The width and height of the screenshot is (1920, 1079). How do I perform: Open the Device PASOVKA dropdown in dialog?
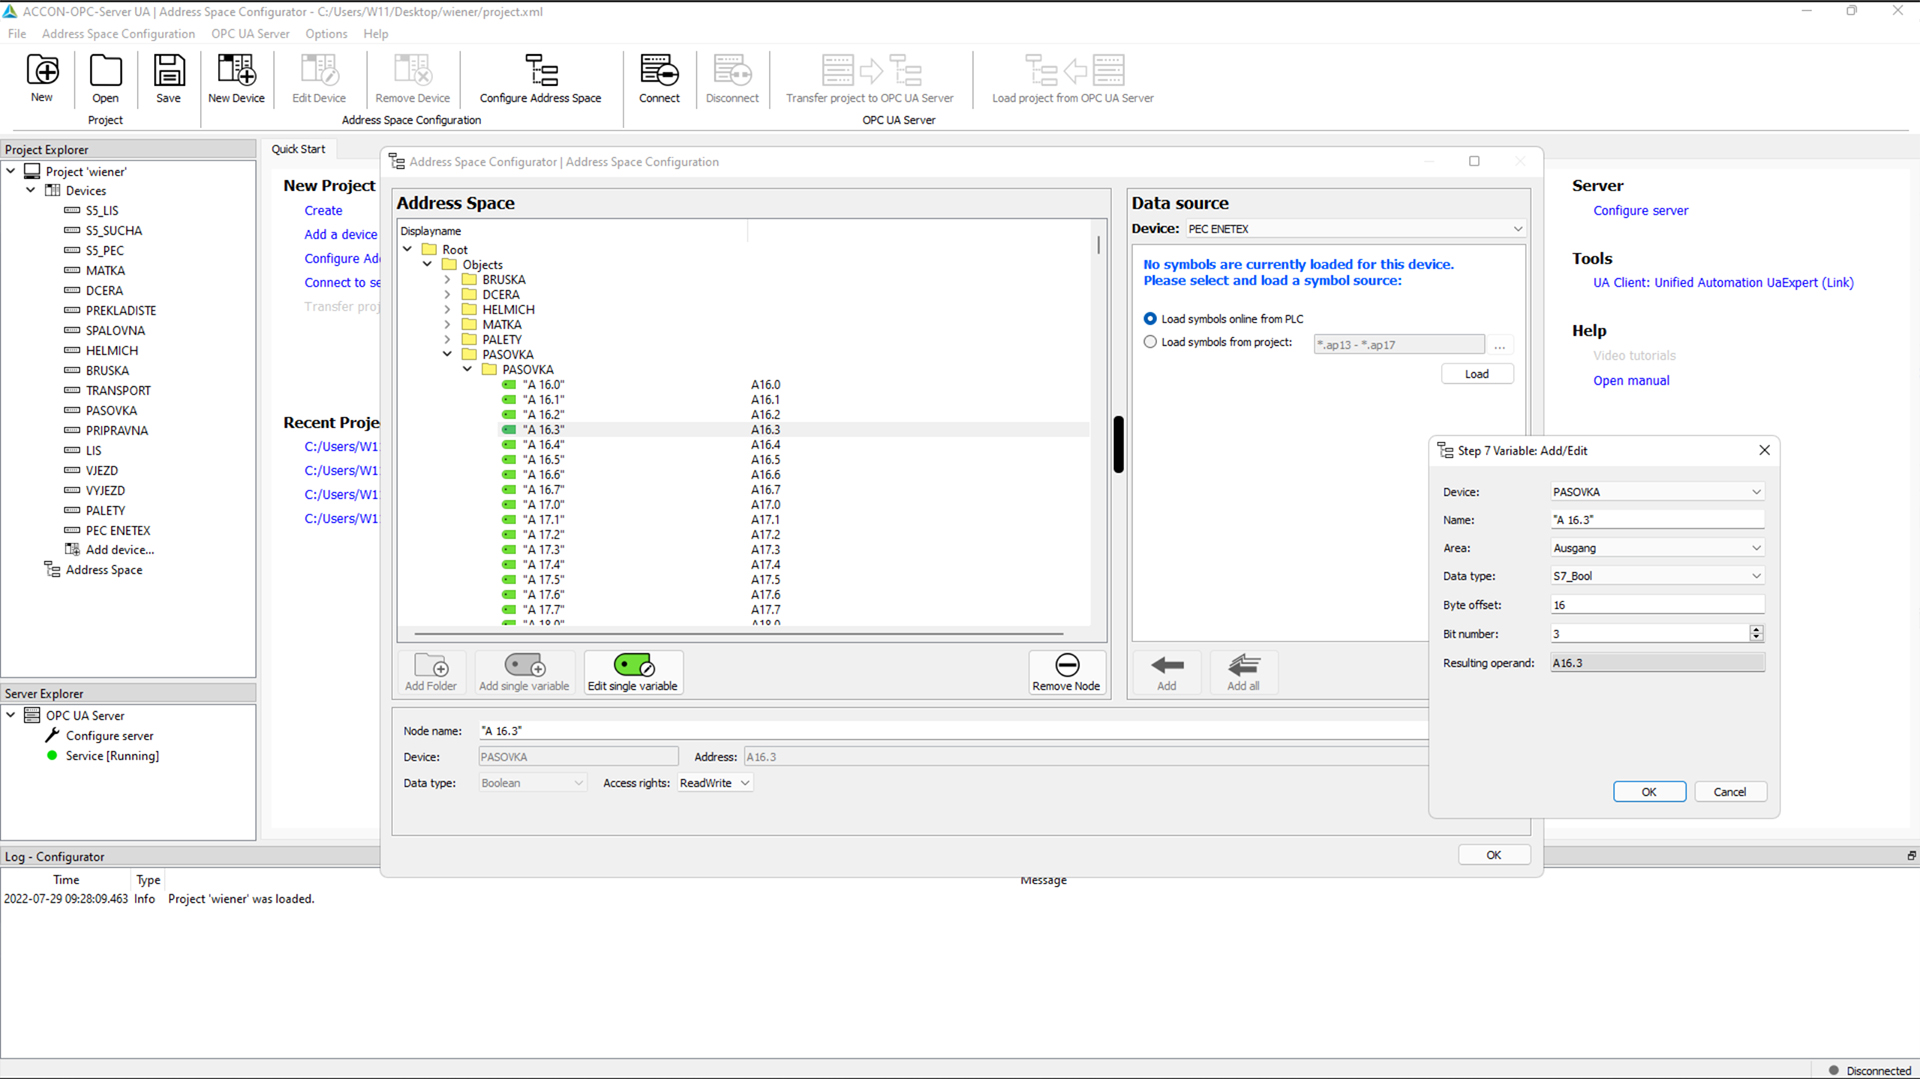click(x=1657, y=492)
